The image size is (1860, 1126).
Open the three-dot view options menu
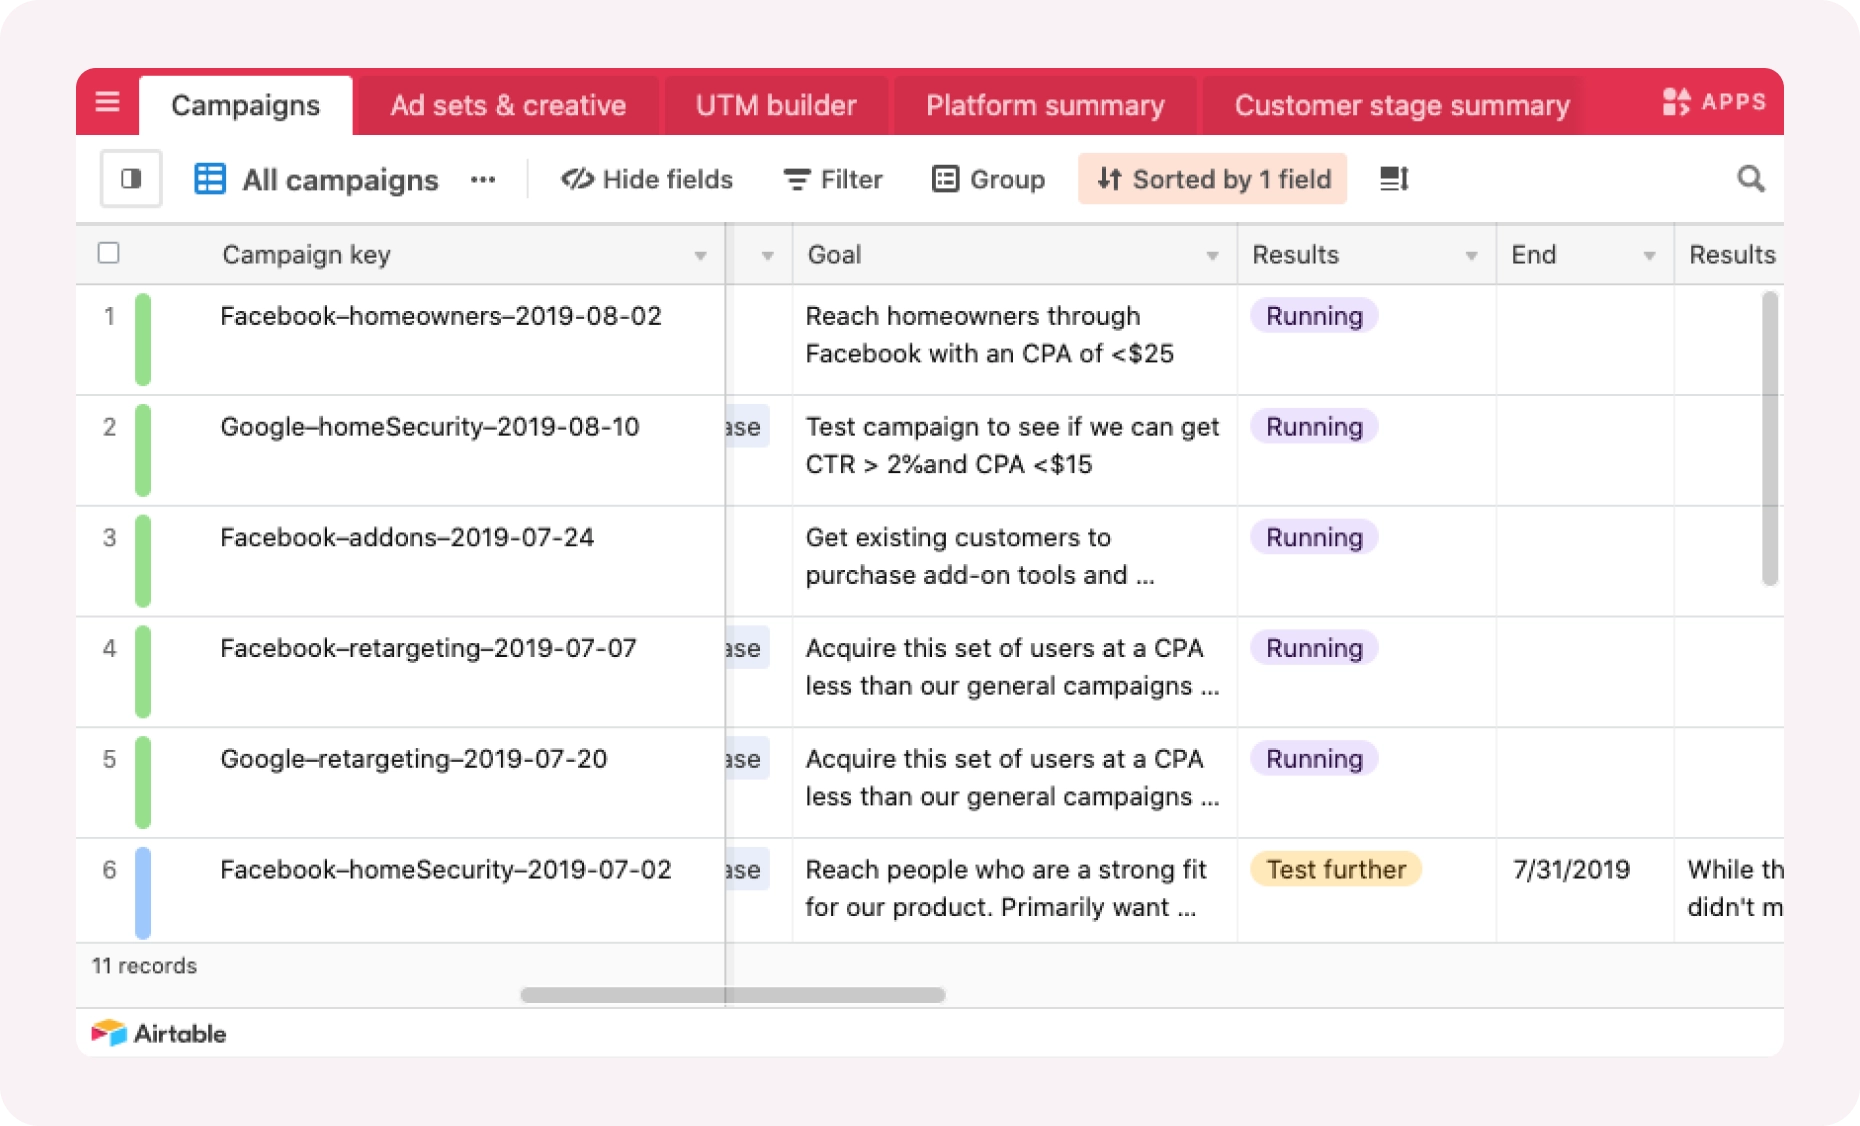coord(483,180)
